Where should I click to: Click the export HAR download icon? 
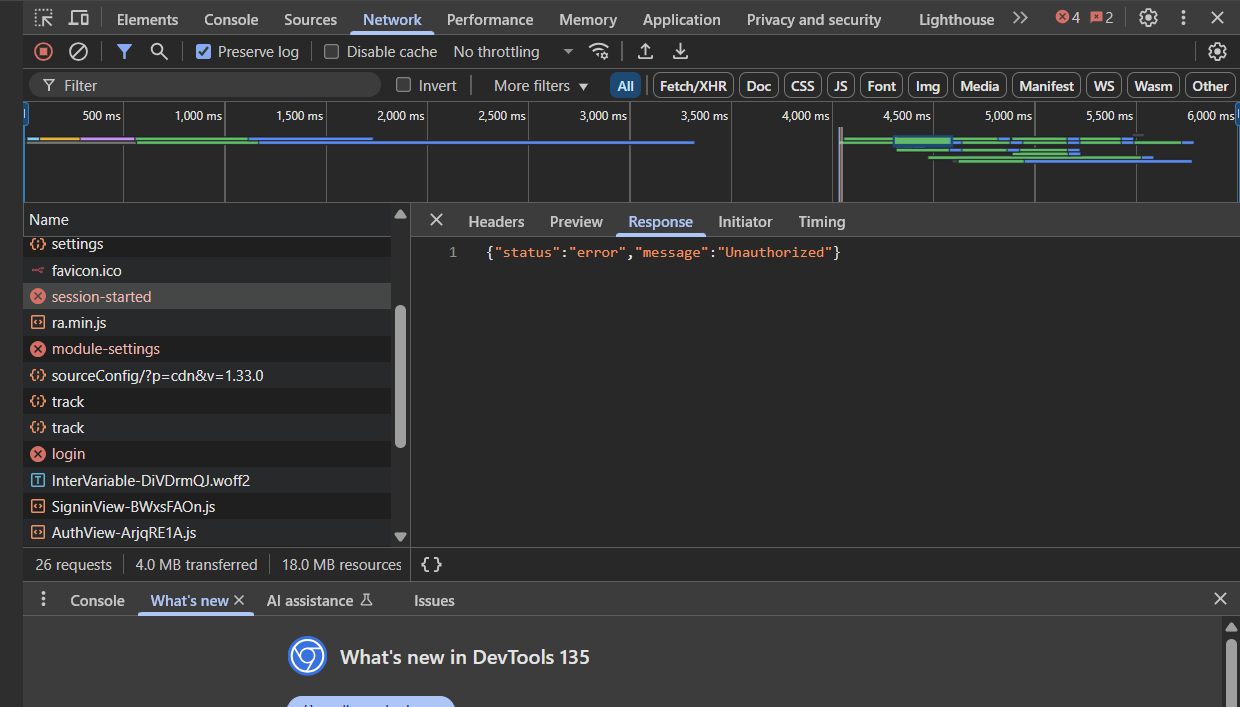coord(680,52)
